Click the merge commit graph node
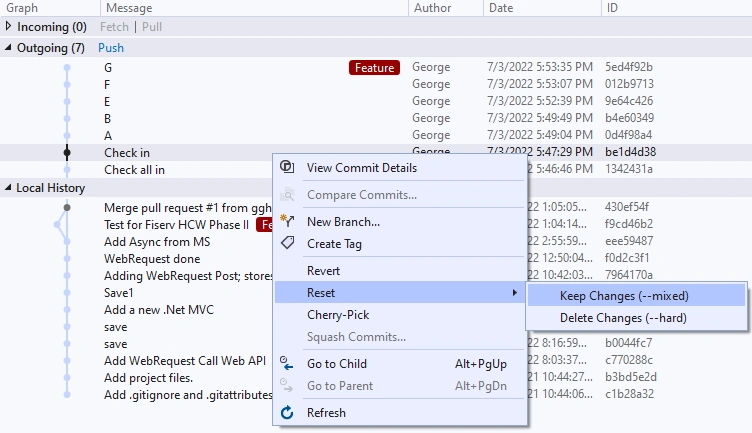Screen dimensions: 752x433 pyautogui.click(x=67, y=208)
